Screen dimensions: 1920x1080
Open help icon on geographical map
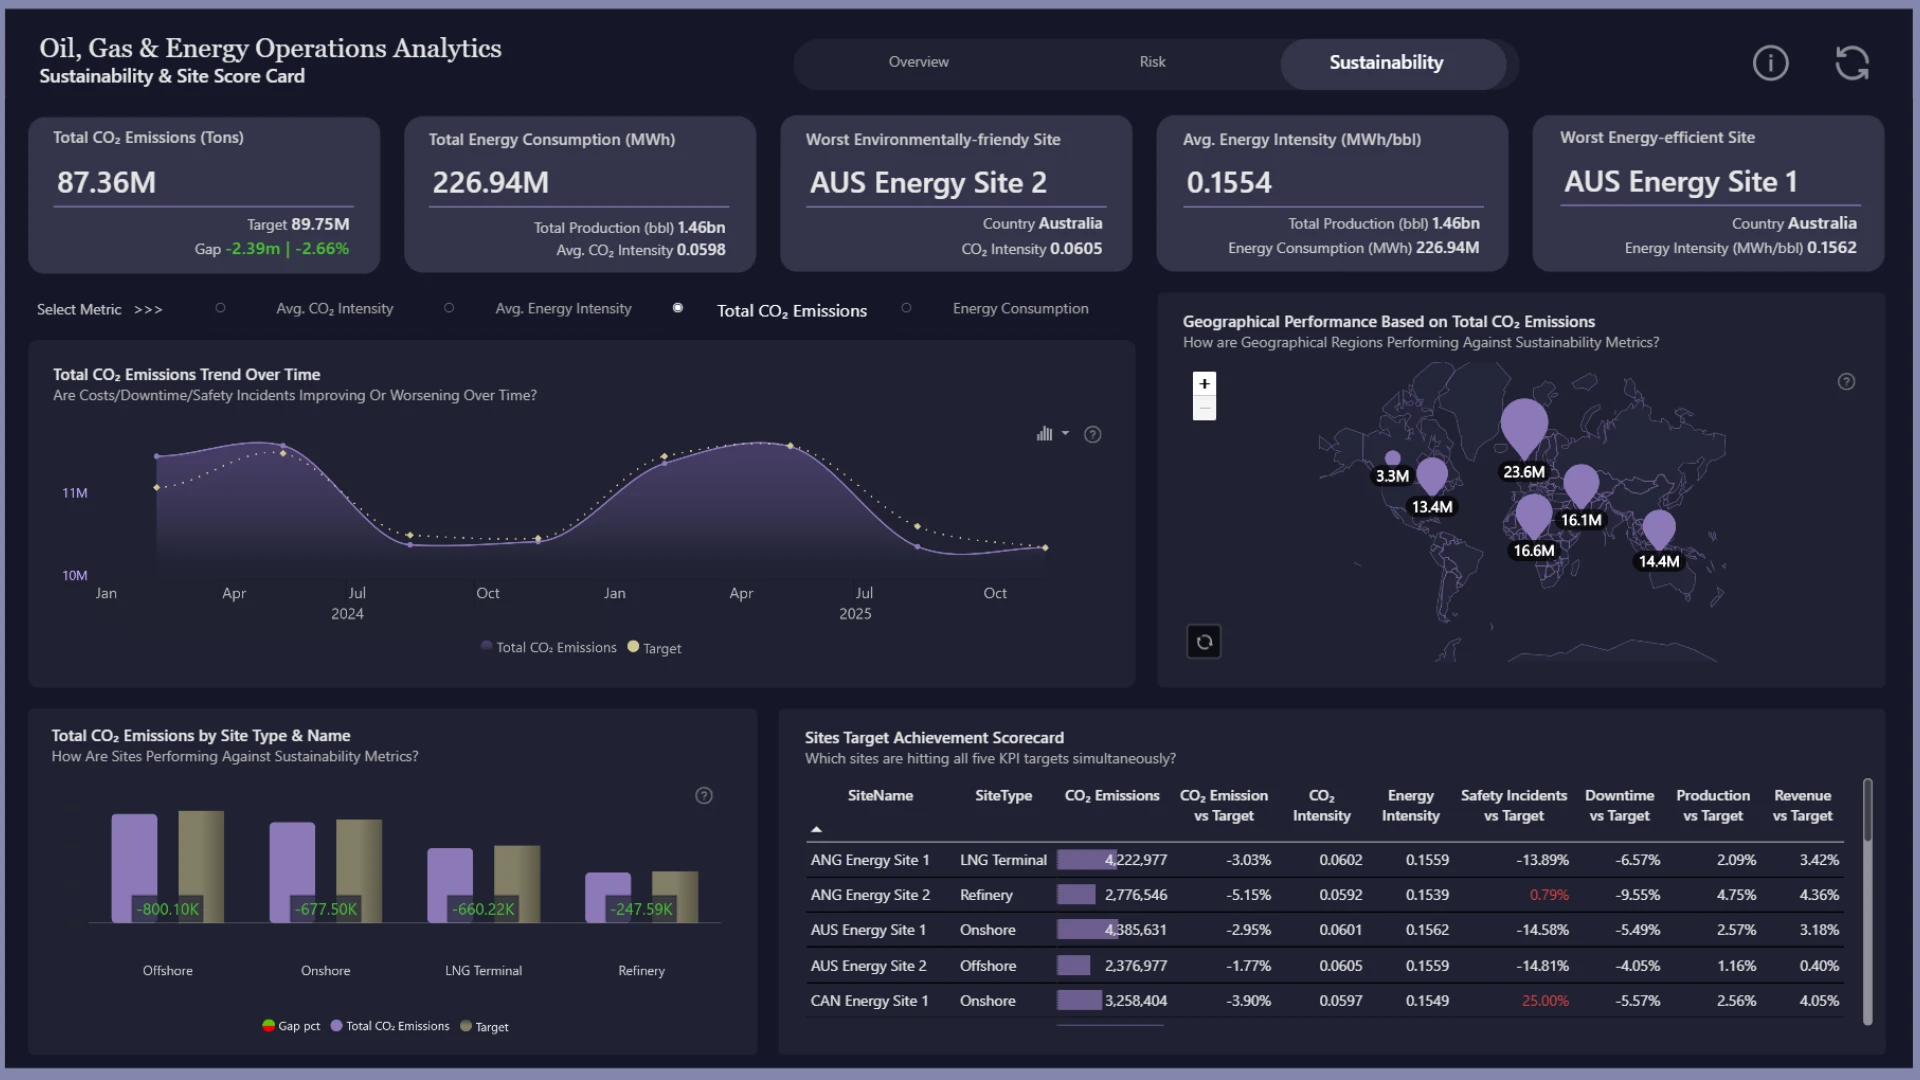pos(1846,381)
